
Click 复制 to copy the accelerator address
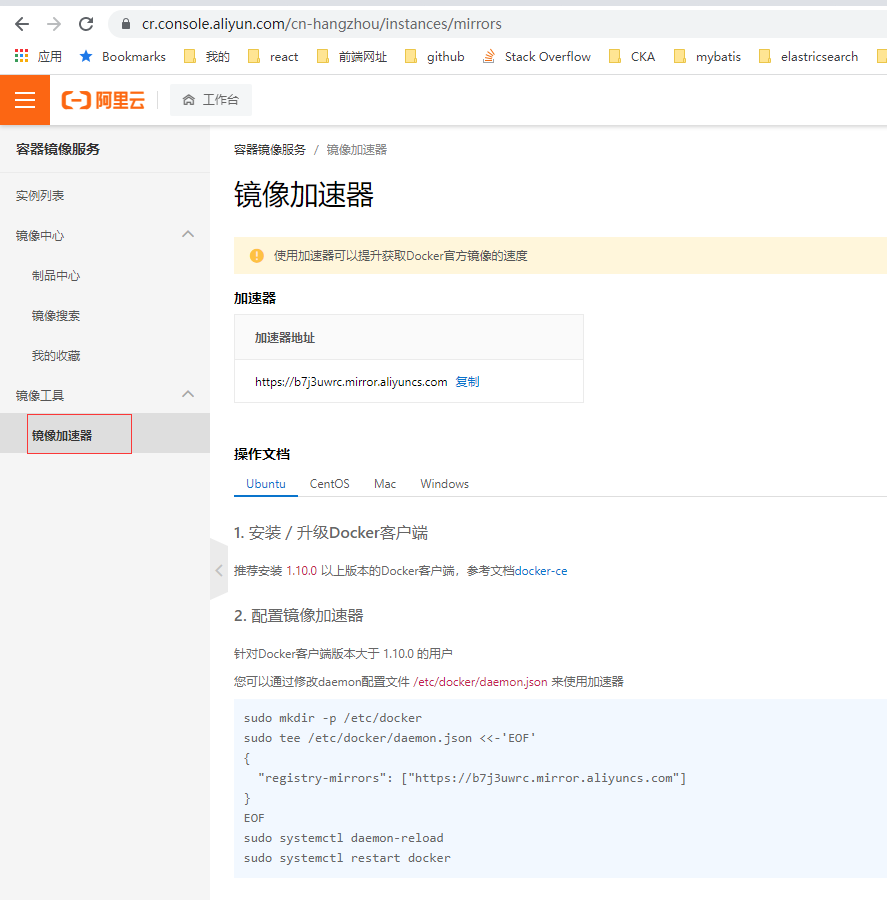pyautogui.click(x=467, y=382)
